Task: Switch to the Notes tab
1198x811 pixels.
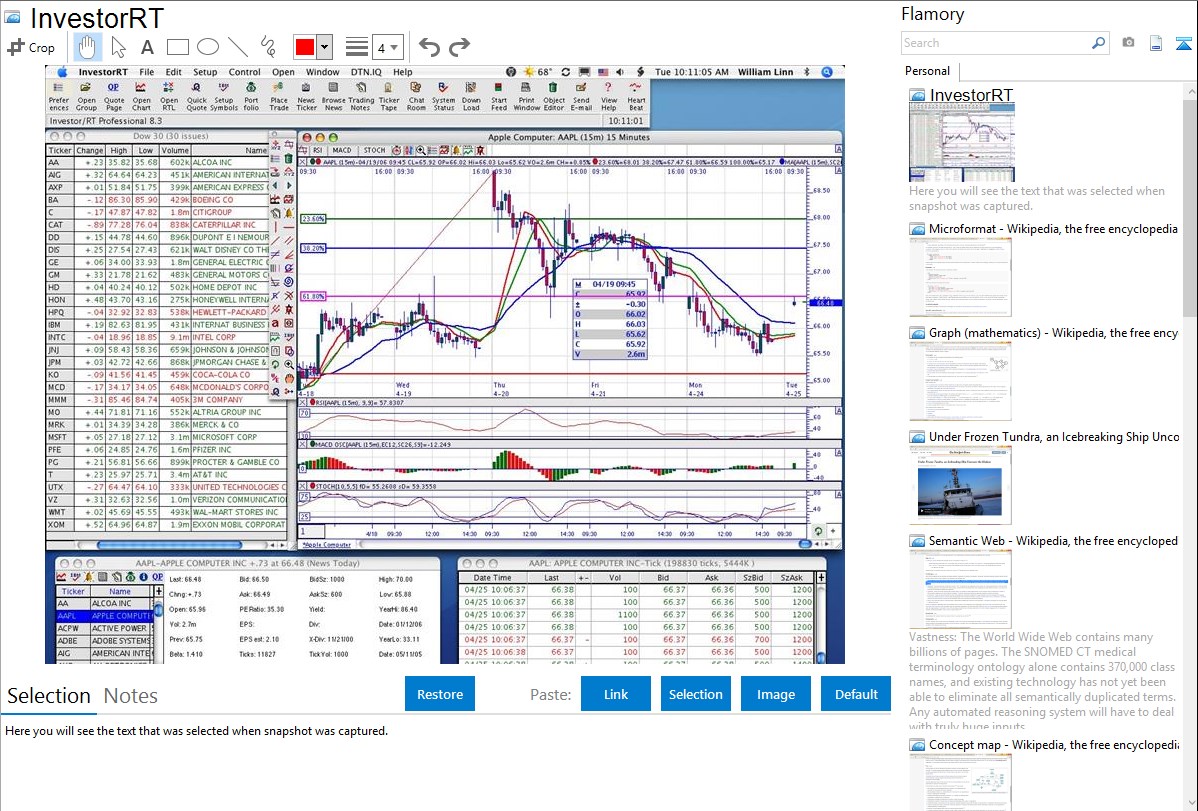Action: (x=131, y=696)
